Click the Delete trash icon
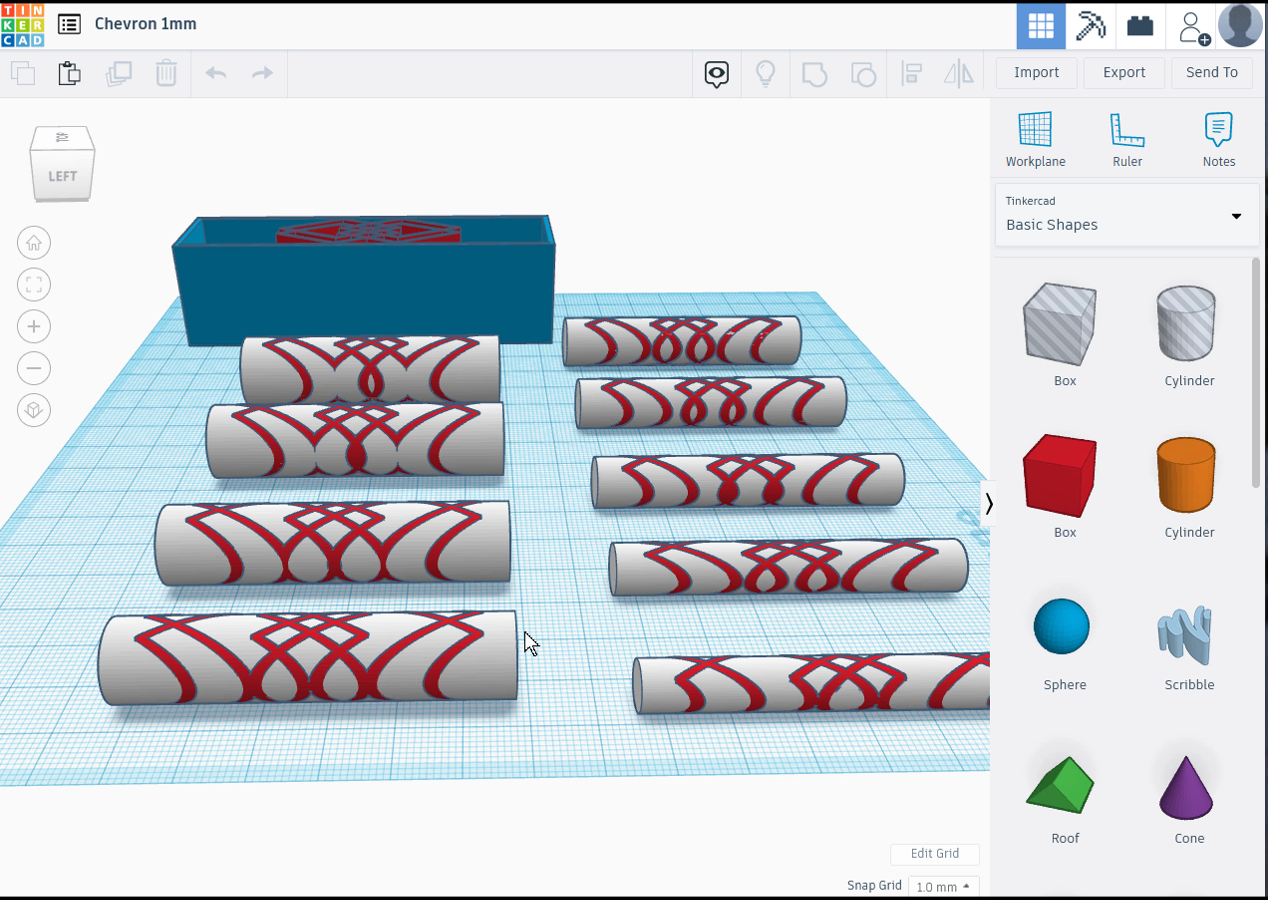Viewport: 1268px width, 900px height. 166,73
